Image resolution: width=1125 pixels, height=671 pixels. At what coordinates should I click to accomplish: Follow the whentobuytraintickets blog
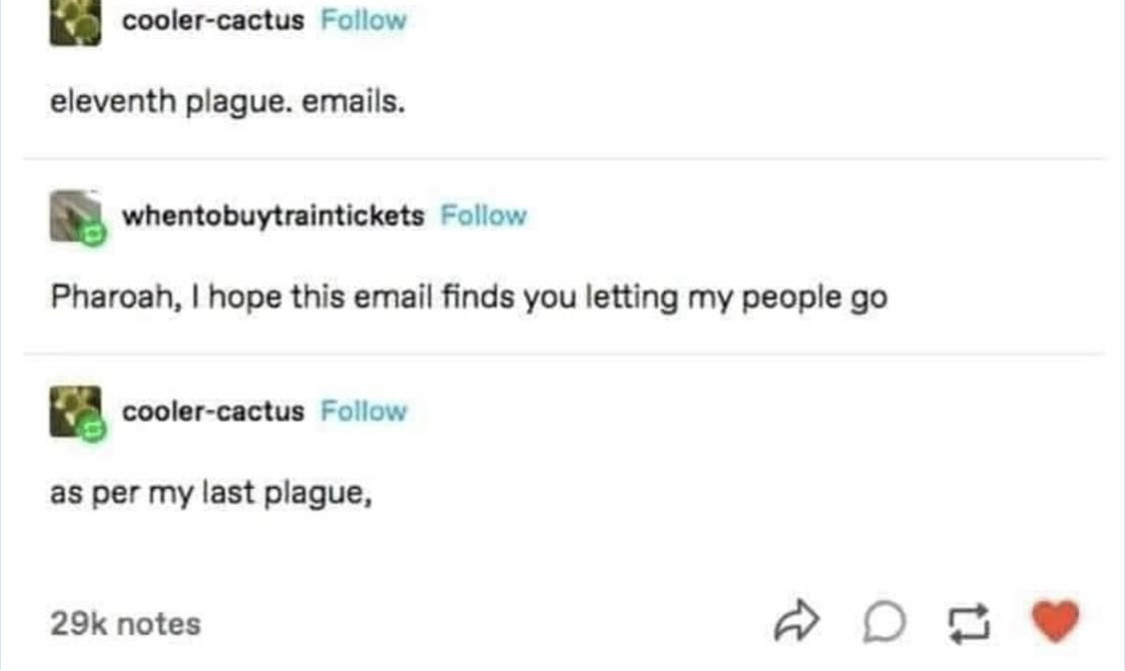[x=484, y=215]
